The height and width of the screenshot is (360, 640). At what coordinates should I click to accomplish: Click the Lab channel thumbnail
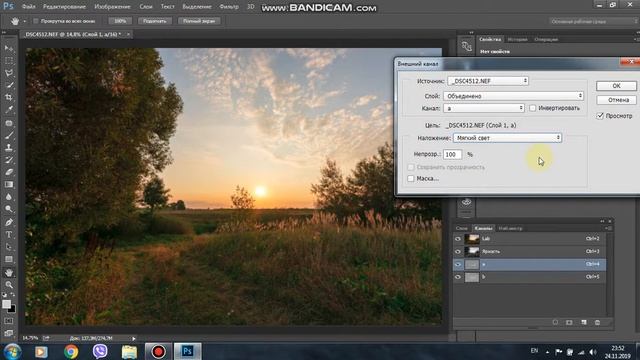[472, 239]
